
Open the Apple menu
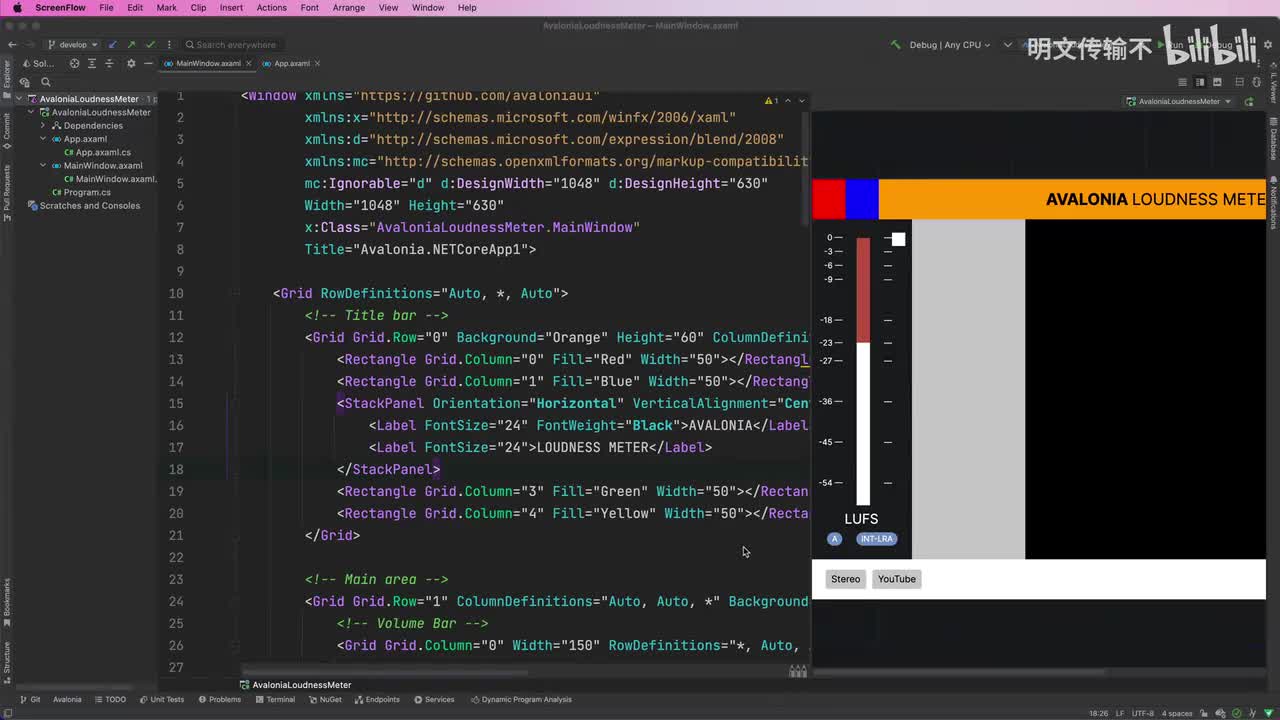[x=16, y=7]
